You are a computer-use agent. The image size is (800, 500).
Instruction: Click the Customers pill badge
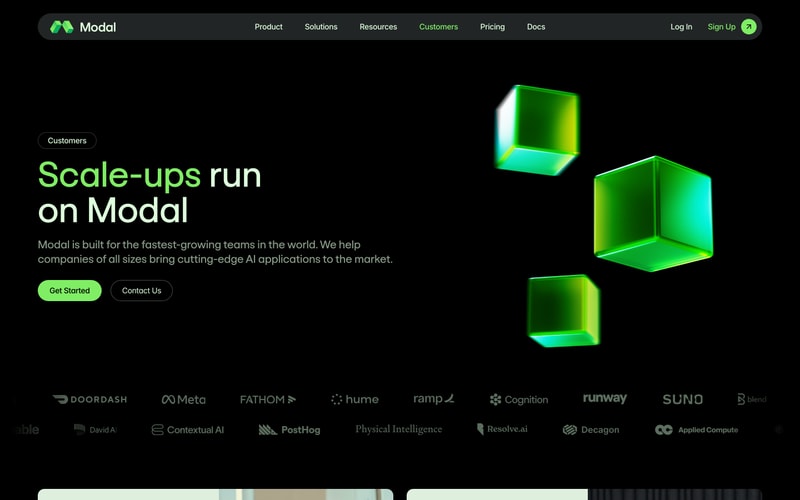tap(67, 141)
